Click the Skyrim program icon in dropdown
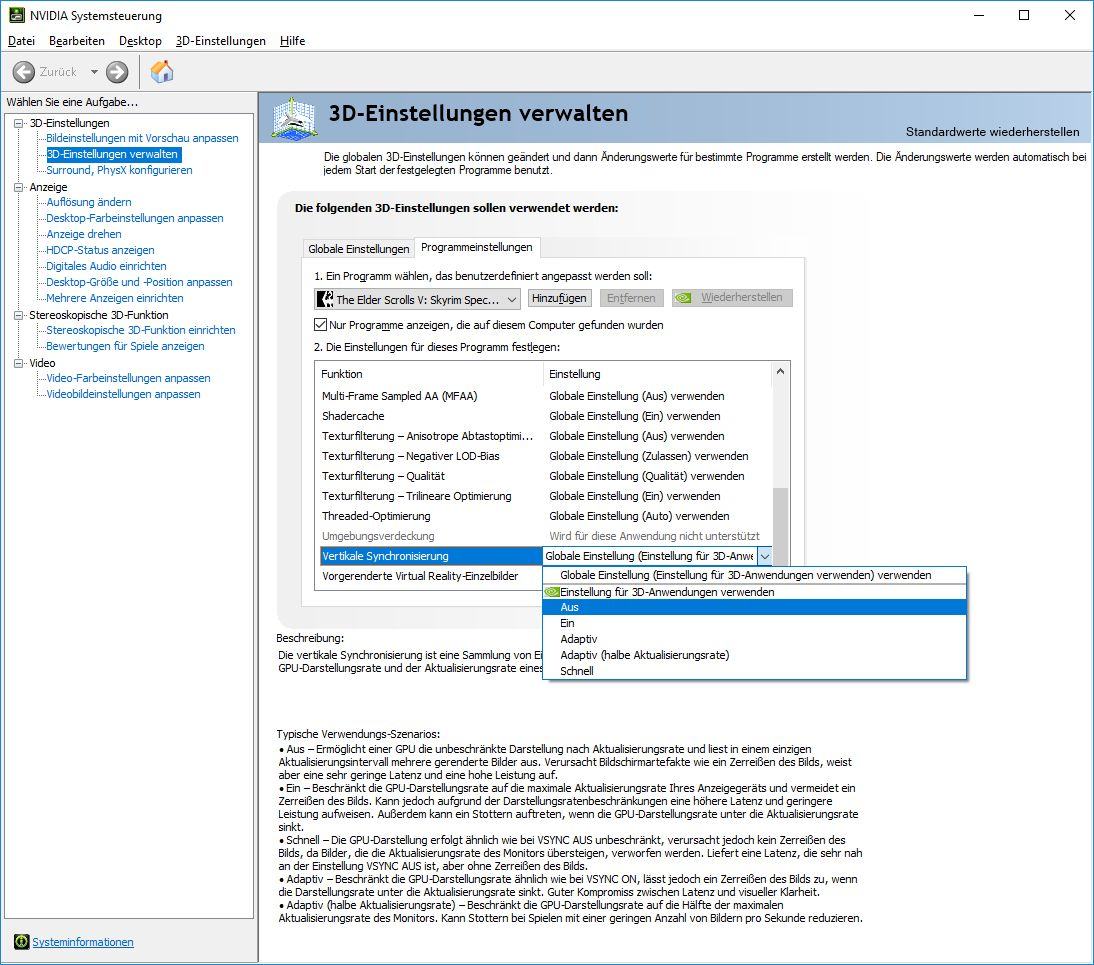The image size is (1094, 965). (325, 299)
